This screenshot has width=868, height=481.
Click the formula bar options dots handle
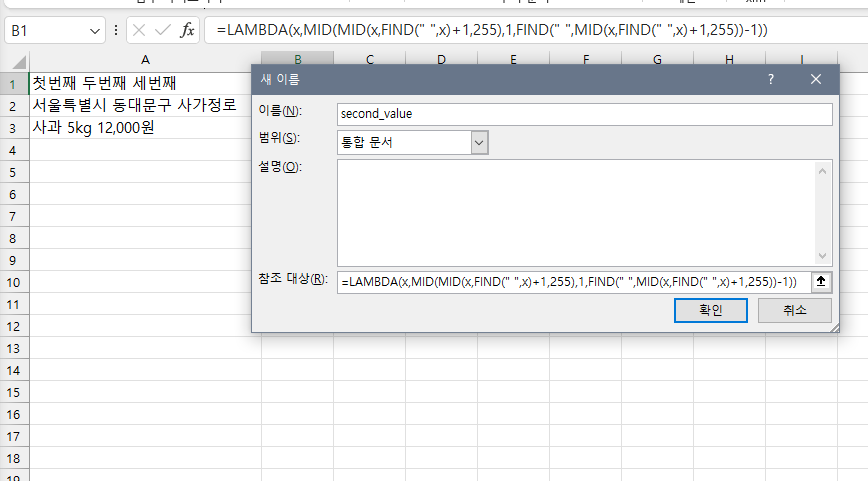click(x=116, y=30)
